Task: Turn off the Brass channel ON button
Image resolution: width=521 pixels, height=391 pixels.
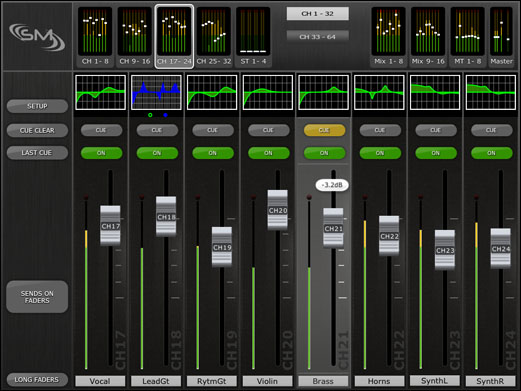Action: click(324, 153)
